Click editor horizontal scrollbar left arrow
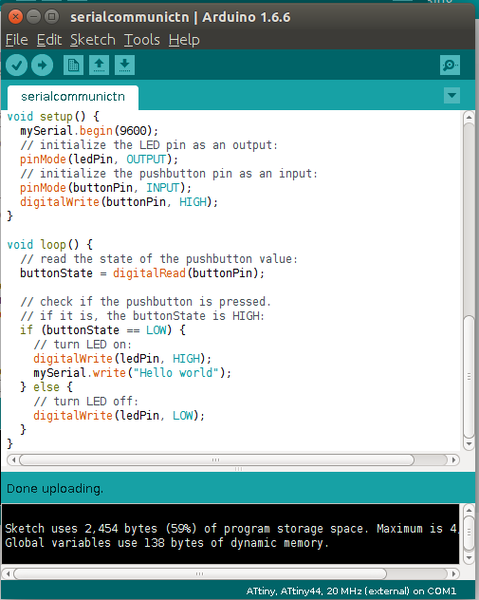The image size is (479, 600). click(13, 460)
